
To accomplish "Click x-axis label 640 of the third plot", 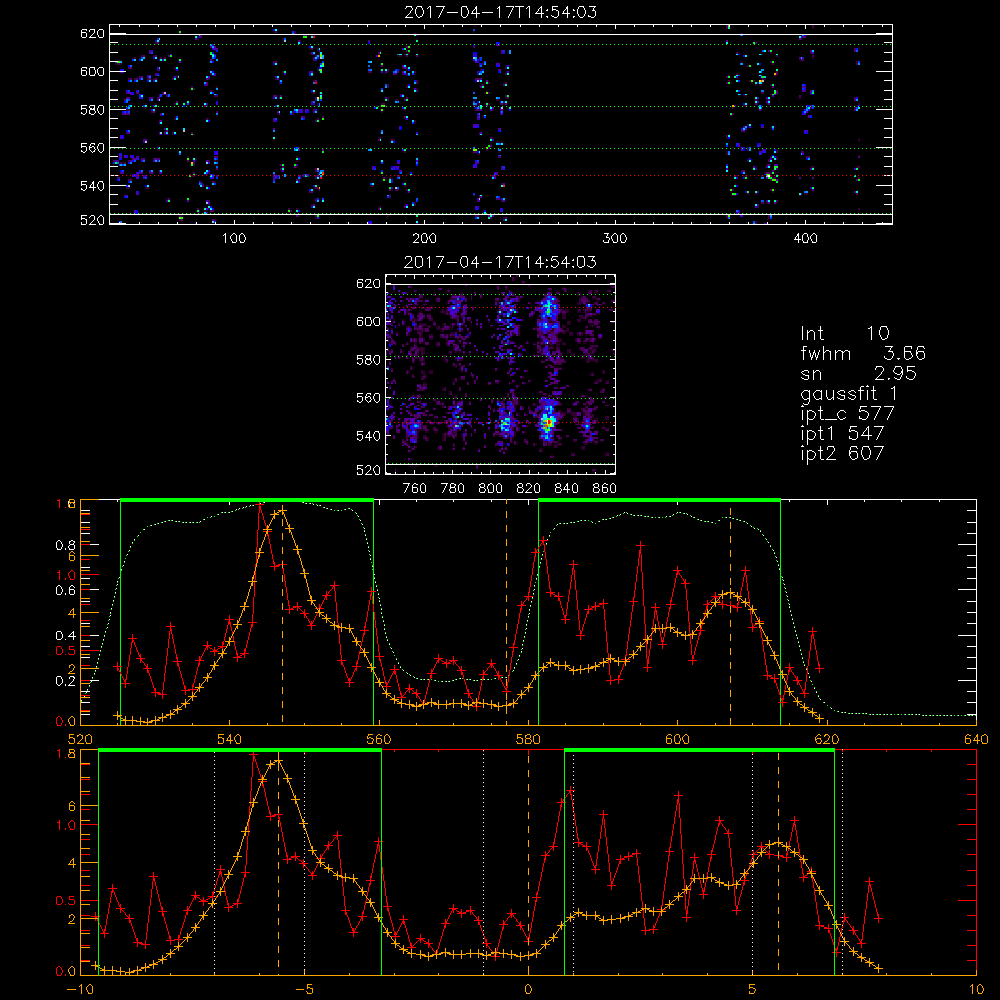I will click(x=976, y=740).
